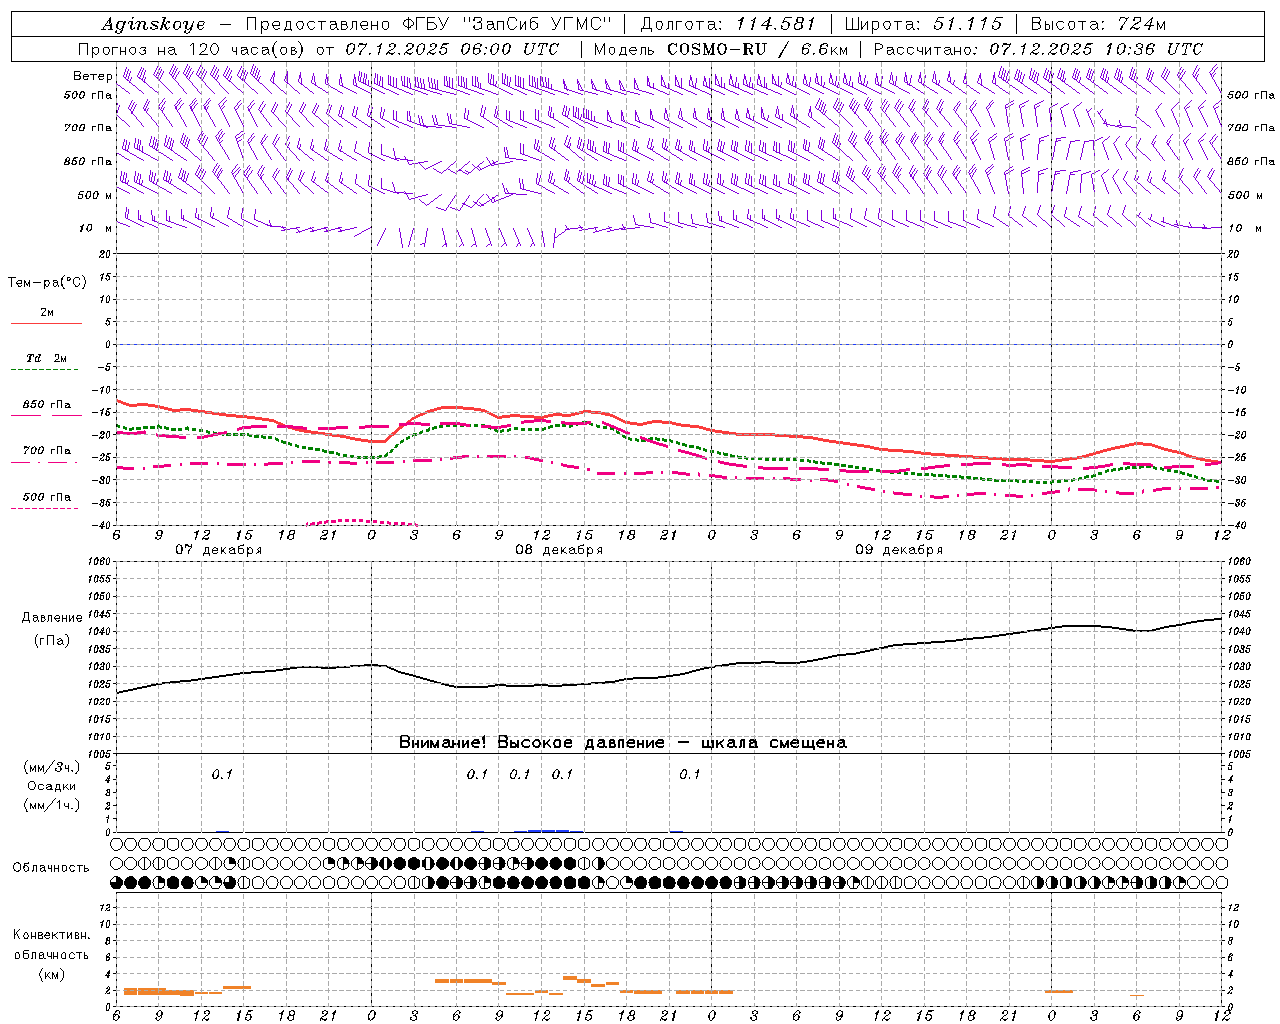
Task: Click the longitude value "Долгота: 114.581"
Action: coord(728,24)
